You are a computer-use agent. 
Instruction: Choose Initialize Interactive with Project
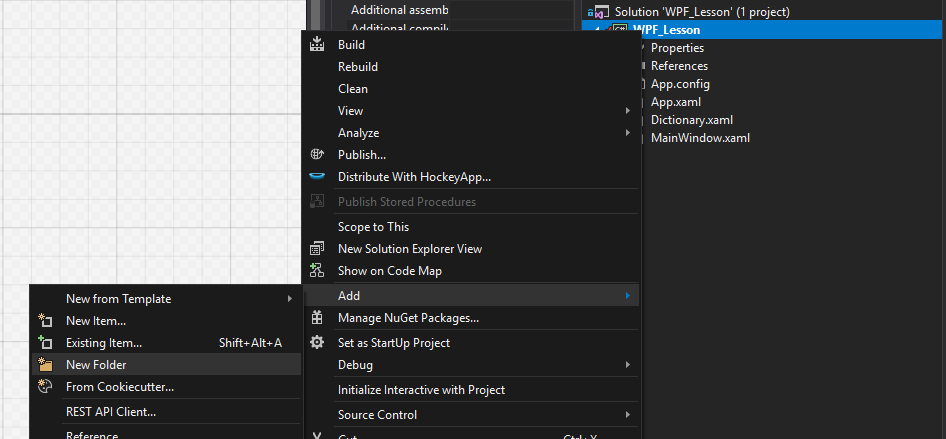(471, 390)
